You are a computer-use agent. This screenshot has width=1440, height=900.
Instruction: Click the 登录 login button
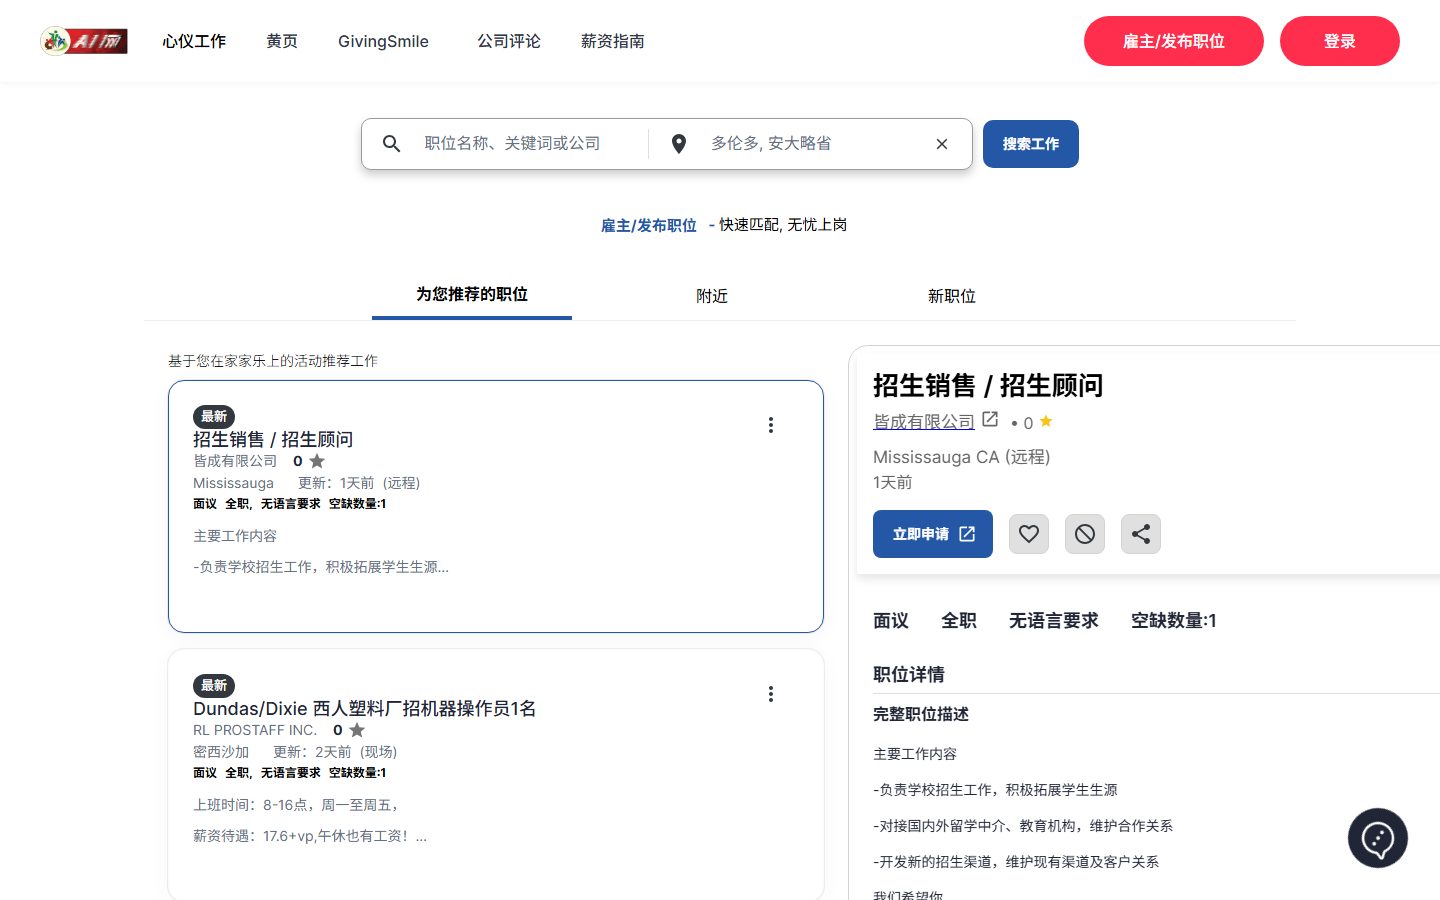(x=1340, y=41)
